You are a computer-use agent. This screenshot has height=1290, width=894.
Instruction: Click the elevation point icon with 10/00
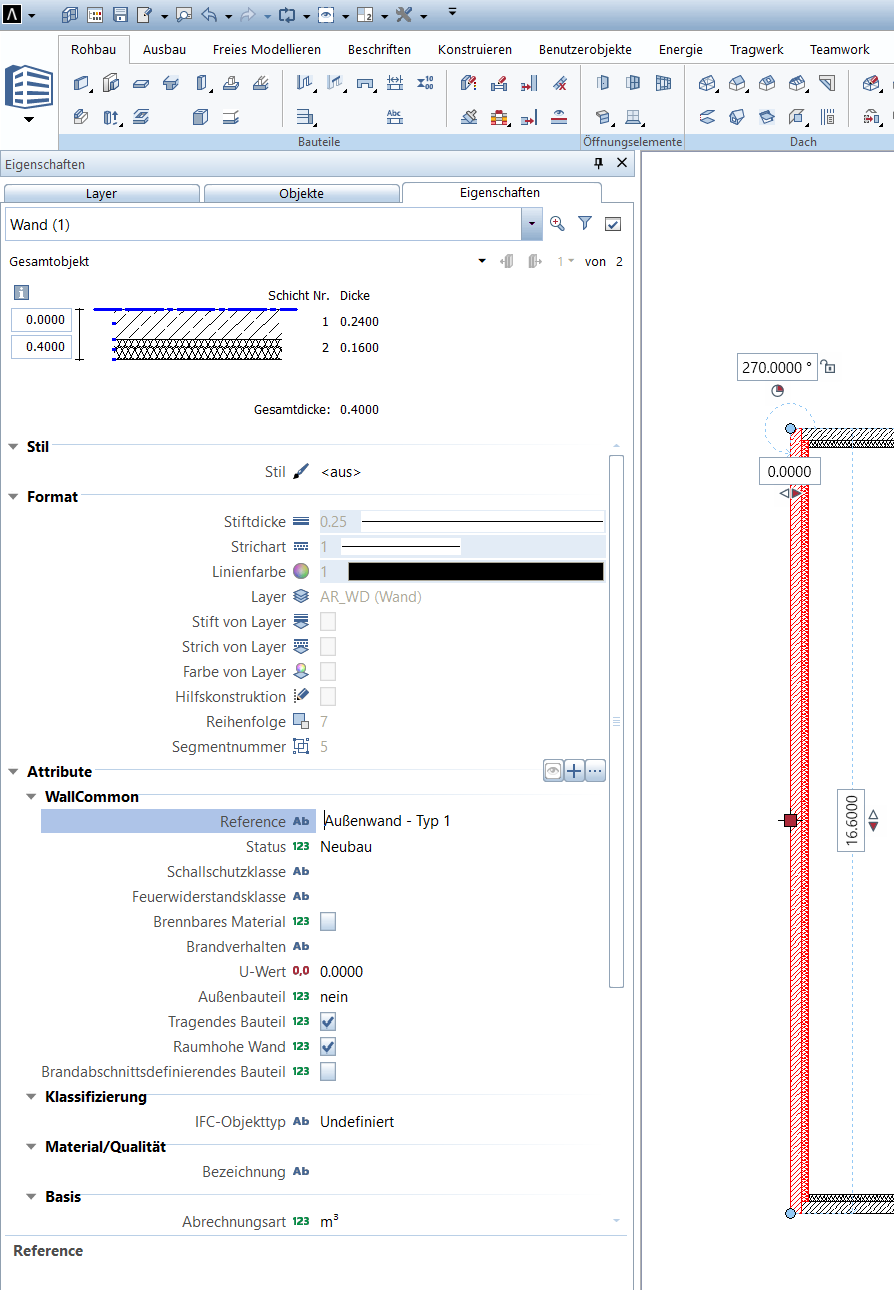425,84
